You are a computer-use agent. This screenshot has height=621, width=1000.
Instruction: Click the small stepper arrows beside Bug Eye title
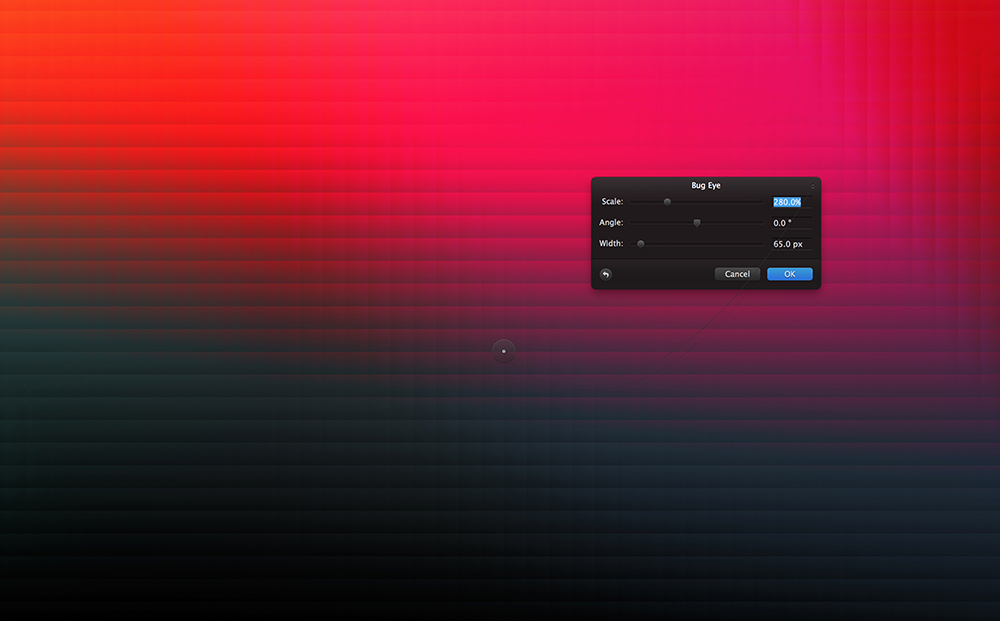(x=812, y=186)
